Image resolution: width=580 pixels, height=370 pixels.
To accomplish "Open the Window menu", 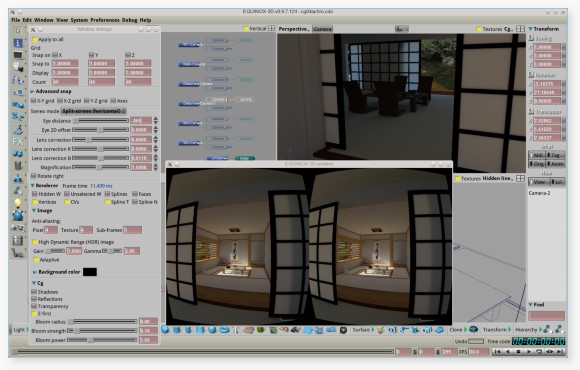I will [44, 20].
